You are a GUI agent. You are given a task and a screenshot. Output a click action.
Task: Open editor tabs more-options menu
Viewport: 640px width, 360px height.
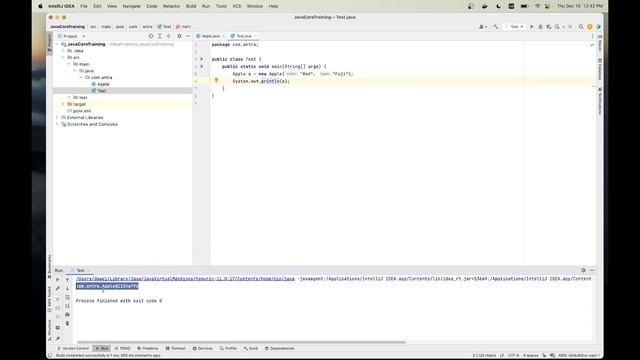[592, 36]
